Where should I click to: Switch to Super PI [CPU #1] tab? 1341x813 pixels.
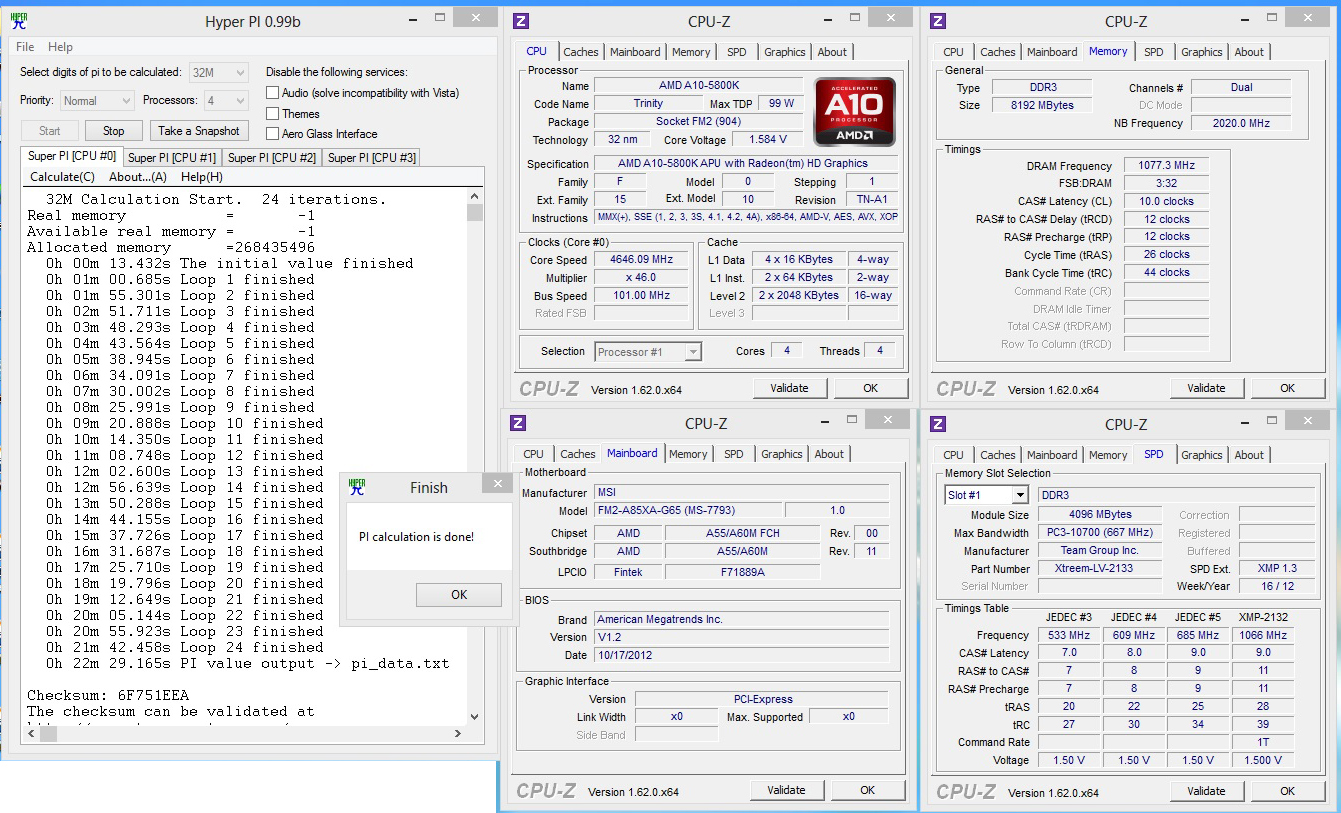point(172,157)
